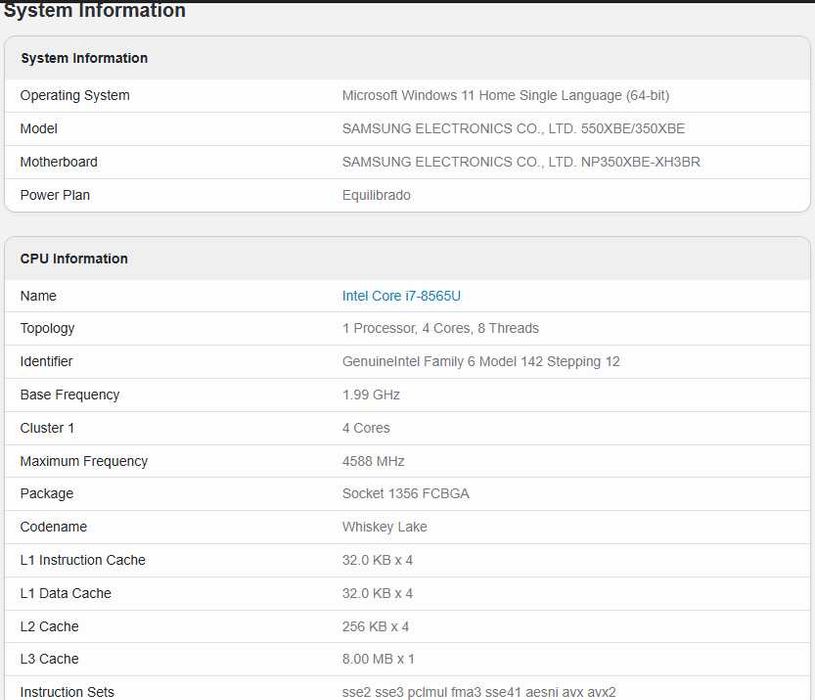Click the Identifier label

(x=46, y=361)
